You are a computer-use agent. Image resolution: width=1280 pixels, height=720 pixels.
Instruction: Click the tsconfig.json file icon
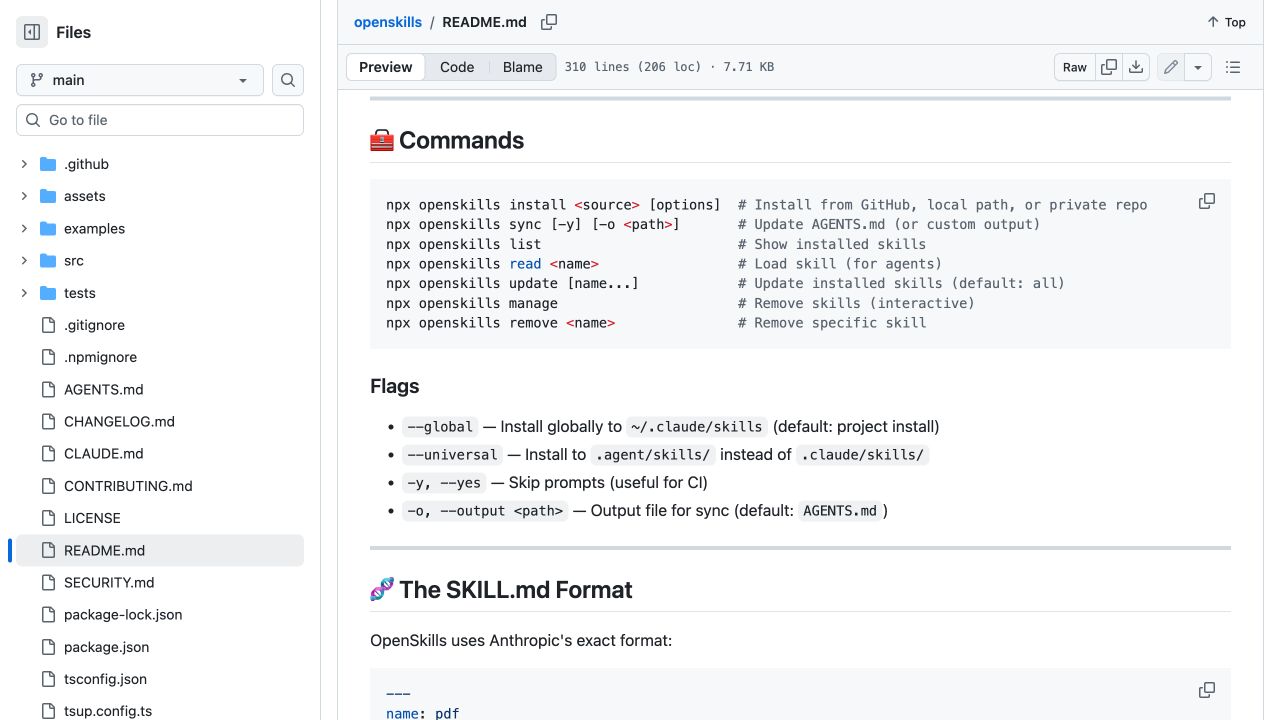(x=48, y=679)
